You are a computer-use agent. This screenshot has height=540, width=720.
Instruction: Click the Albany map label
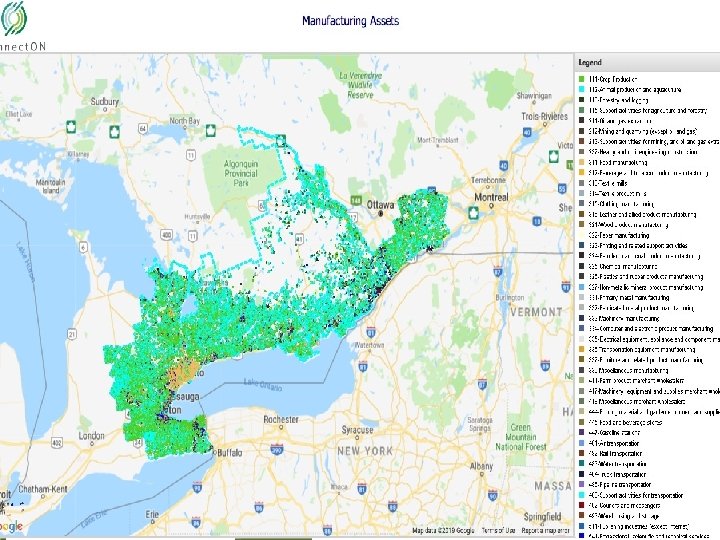coord(481,466)
